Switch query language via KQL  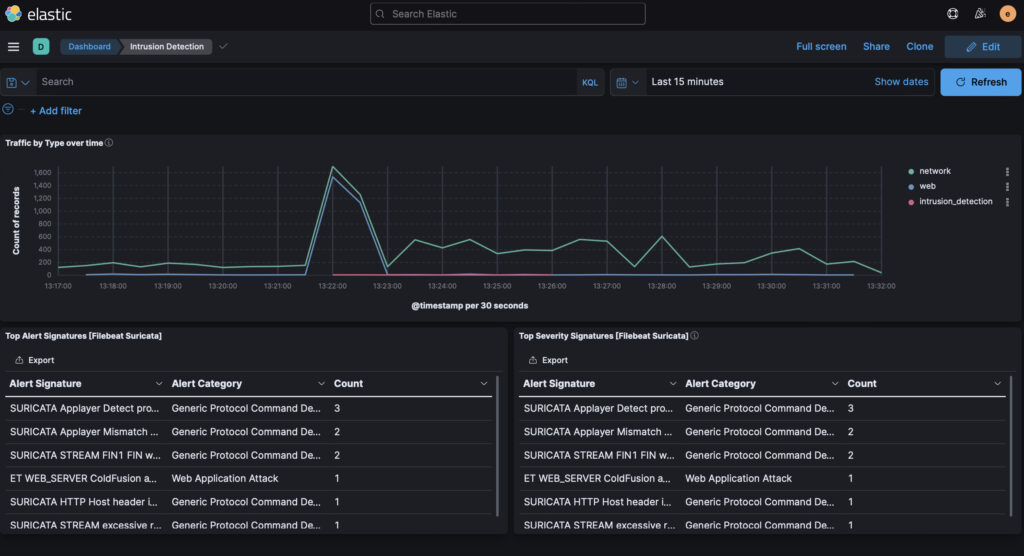click(x=590, y=82)
